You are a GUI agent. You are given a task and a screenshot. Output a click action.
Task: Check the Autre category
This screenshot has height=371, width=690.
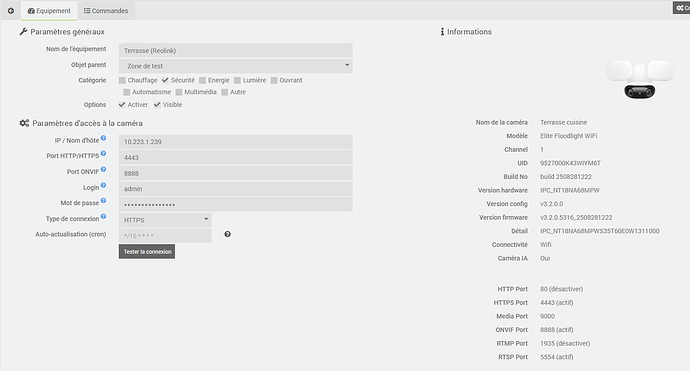[224, 92]
